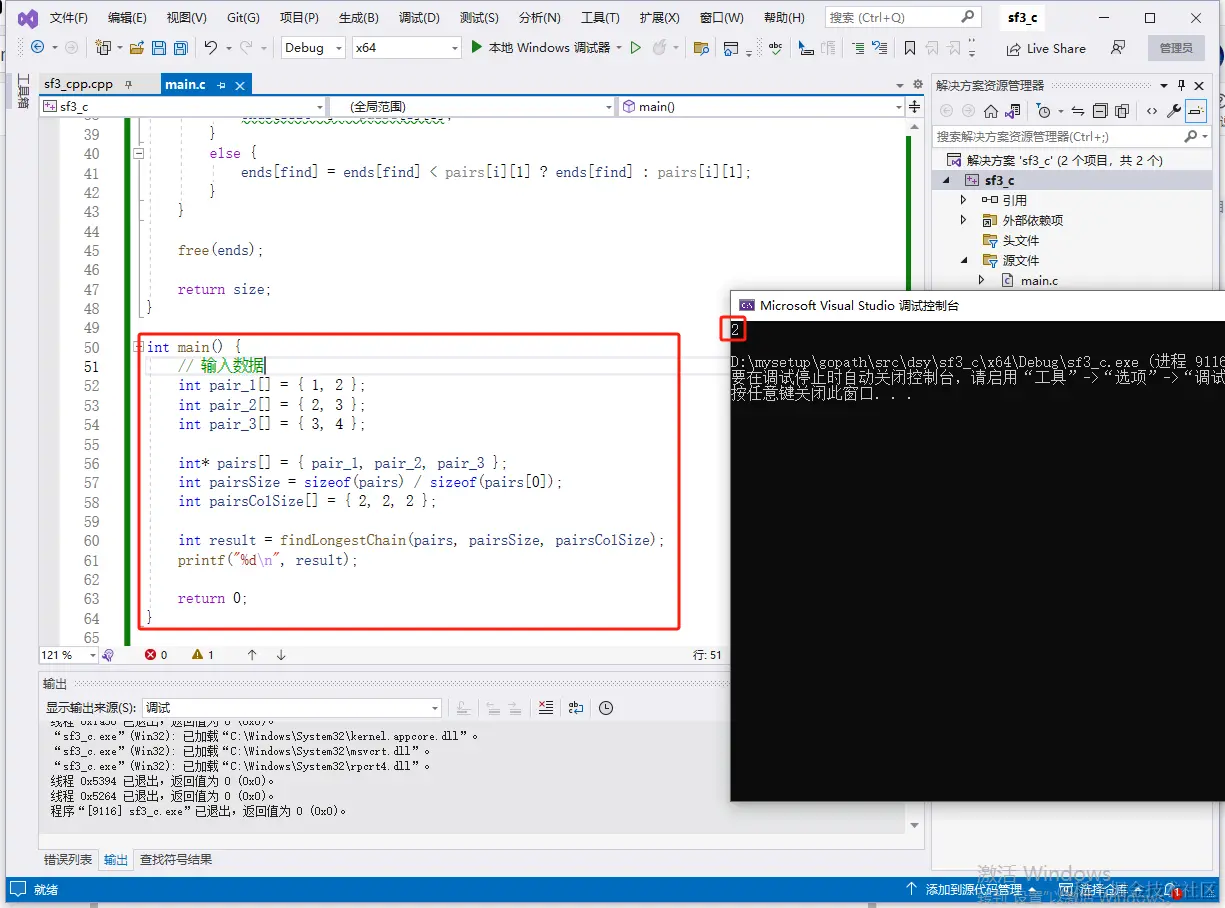Click the Show All Files icon
The height and width of the screenshot is (908, 1225).
pyautogui.click(x=1122, y=111)
